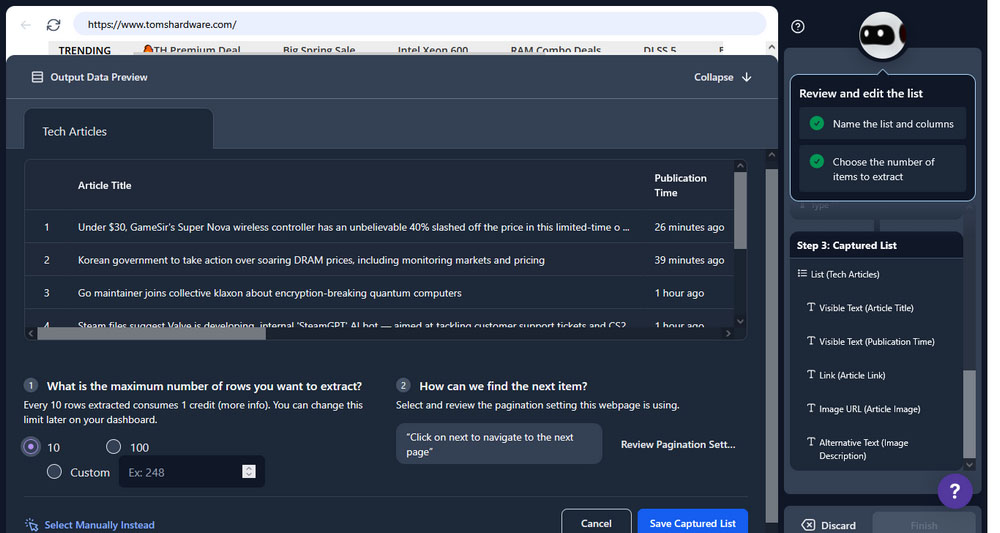
Task: Click the Finish button
Action: (924, 524)
